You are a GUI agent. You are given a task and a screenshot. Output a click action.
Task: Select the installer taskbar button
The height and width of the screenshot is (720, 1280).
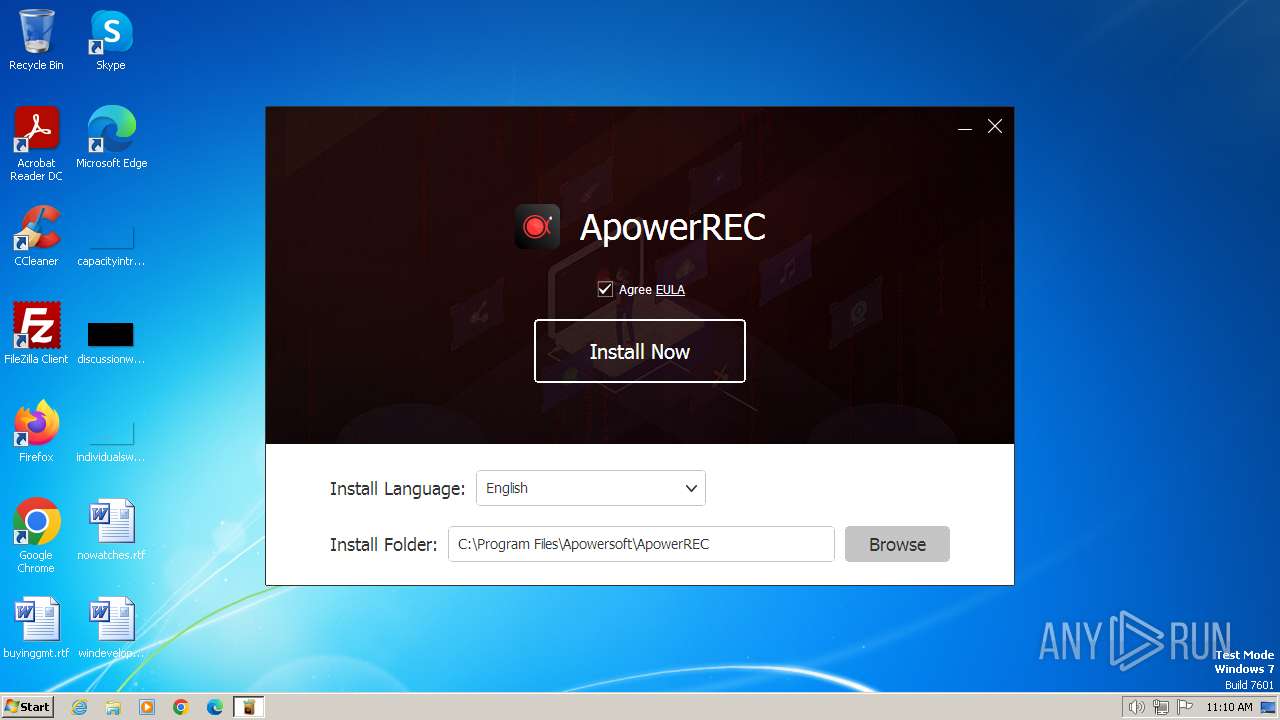(249, 707)
